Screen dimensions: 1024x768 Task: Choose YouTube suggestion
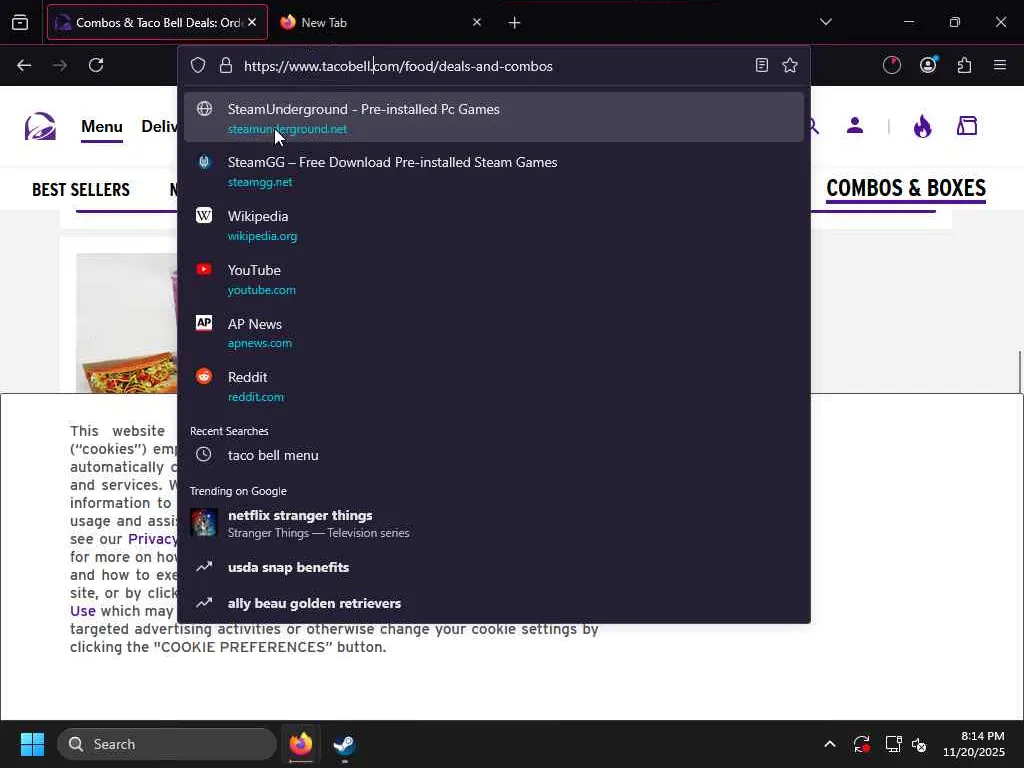(x=494, y=279)
